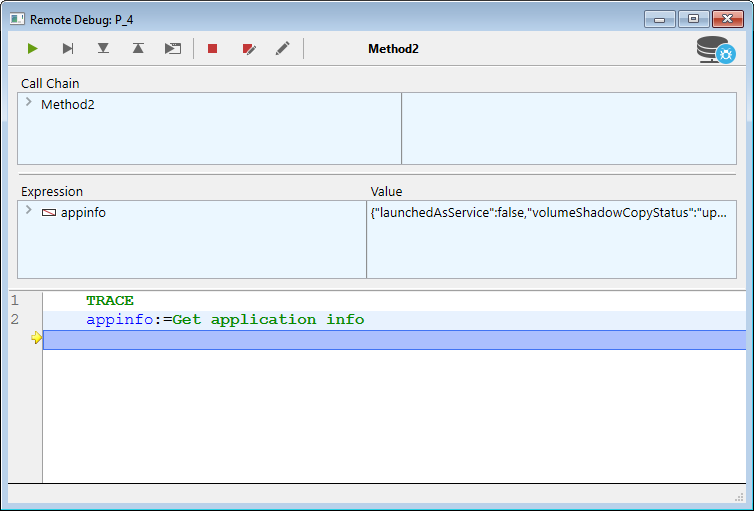The image size is (754, 511).
Task: Click the Expression column header
Action: 52,191
